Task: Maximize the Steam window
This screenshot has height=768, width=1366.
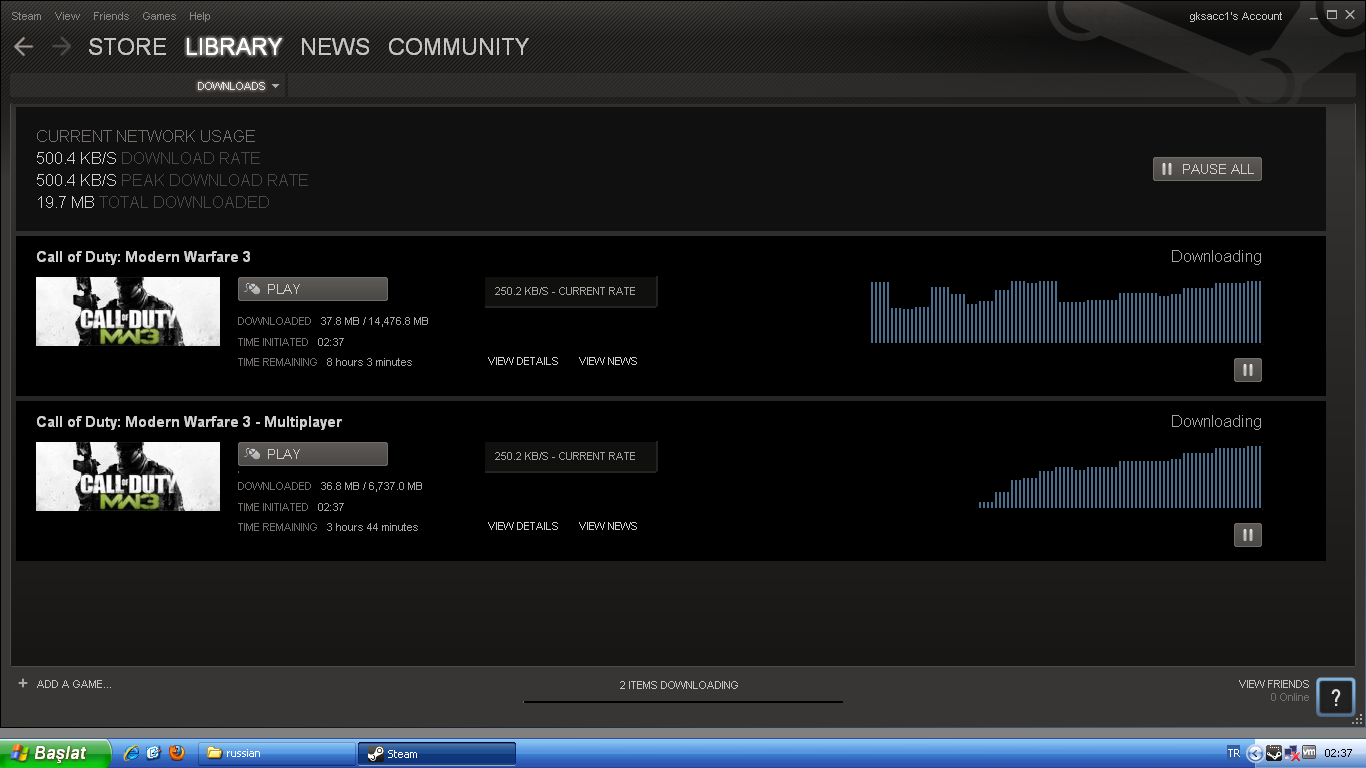Action: 1331,15
